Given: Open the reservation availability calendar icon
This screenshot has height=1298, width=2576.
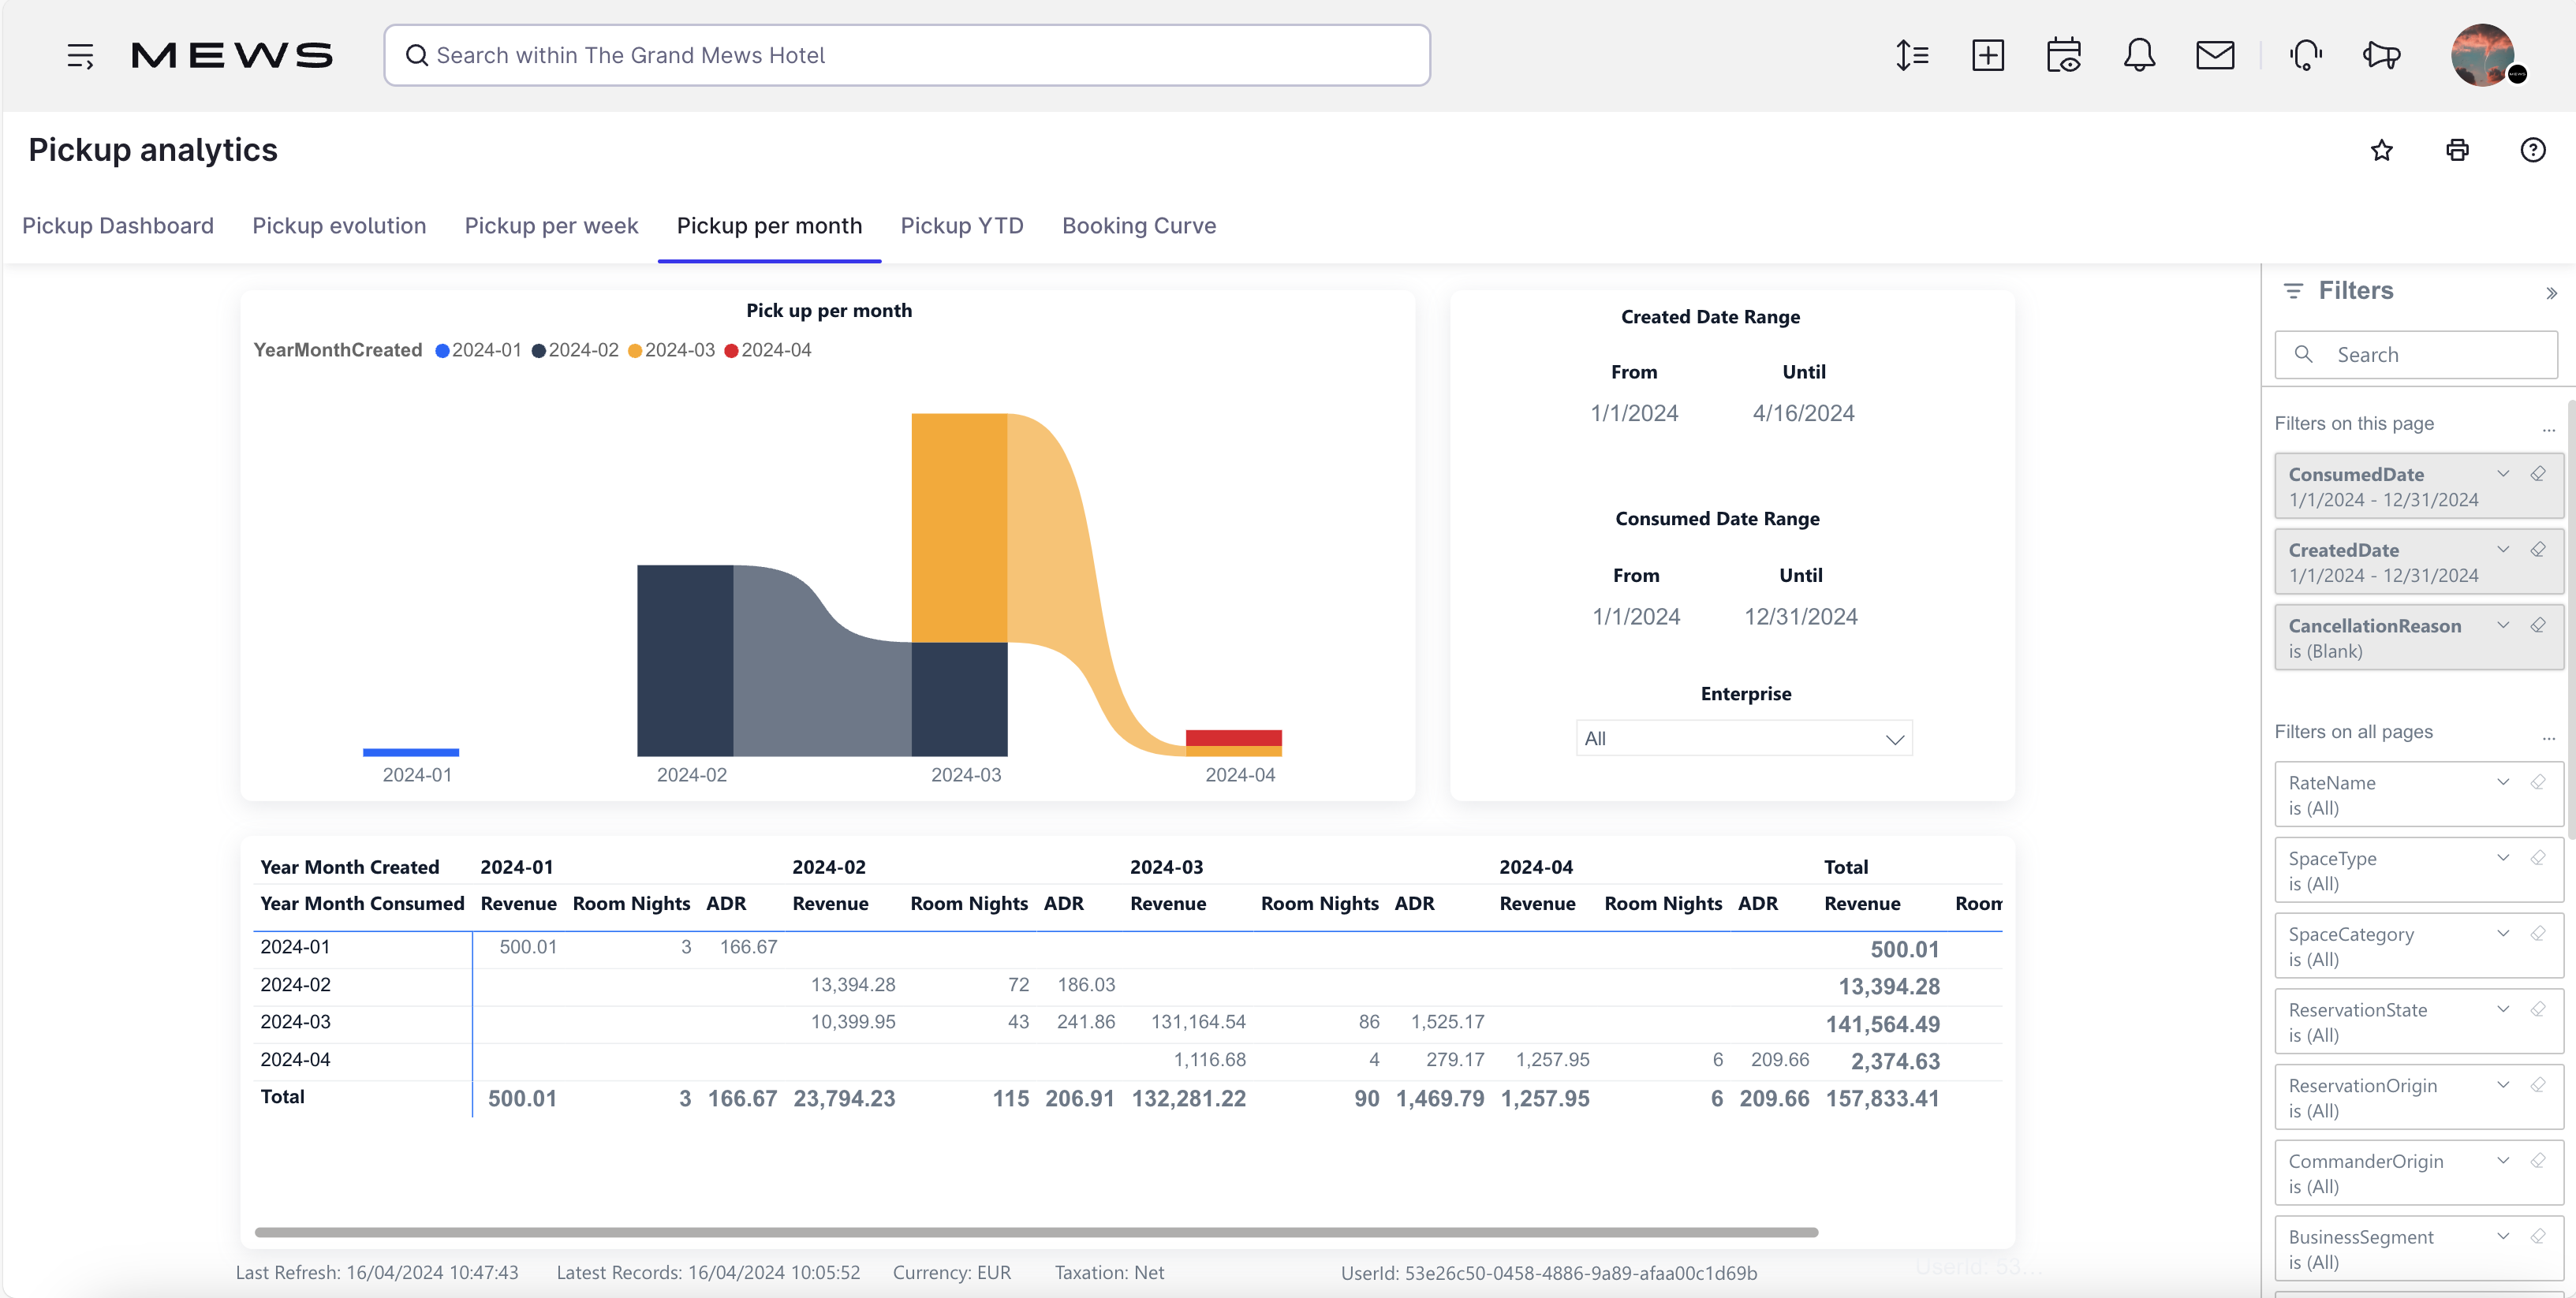Looking at the screenshot, I should (x=2064, y=55).
